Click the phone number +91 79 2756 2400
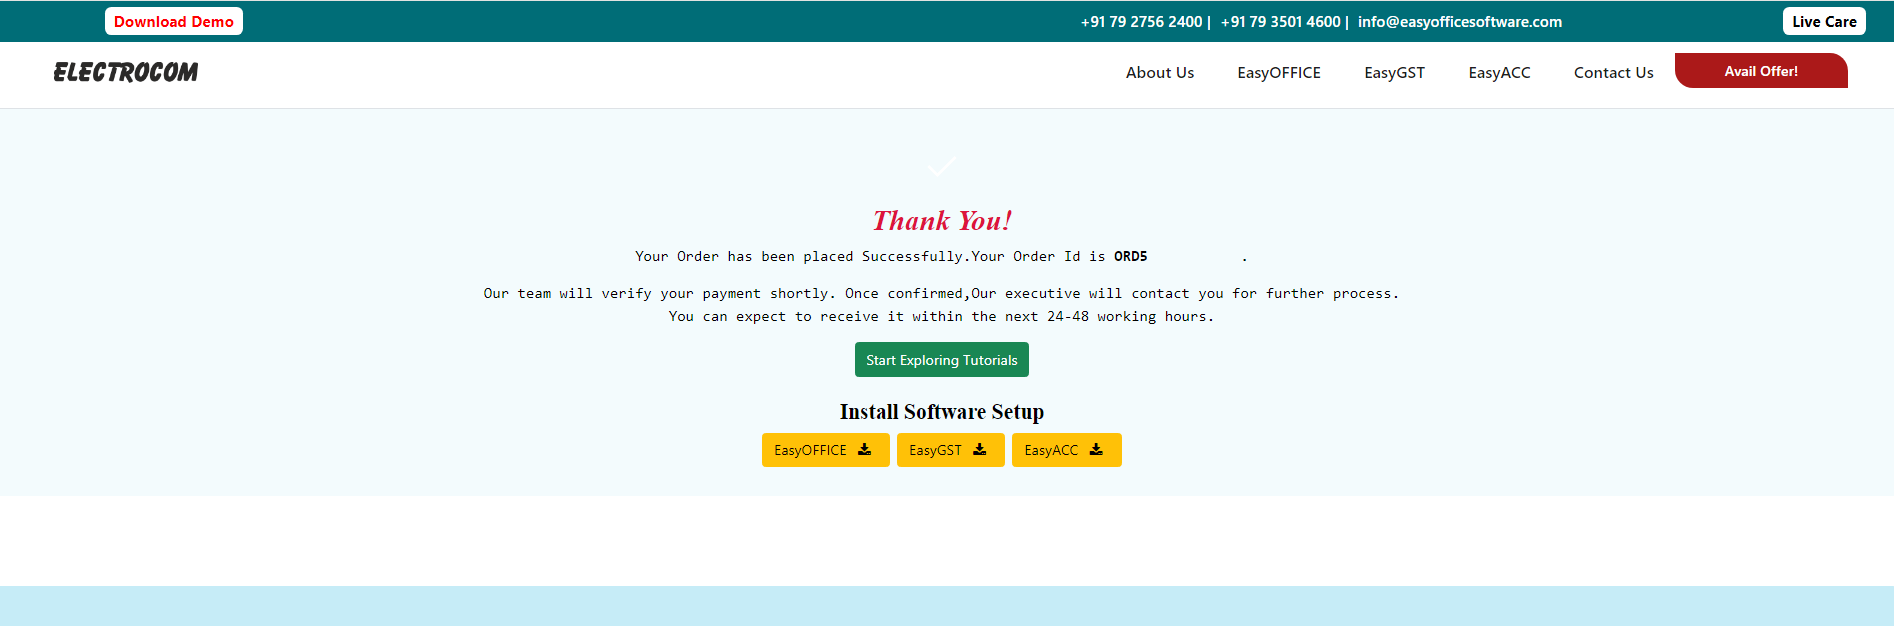 (x=1141, y=22)
